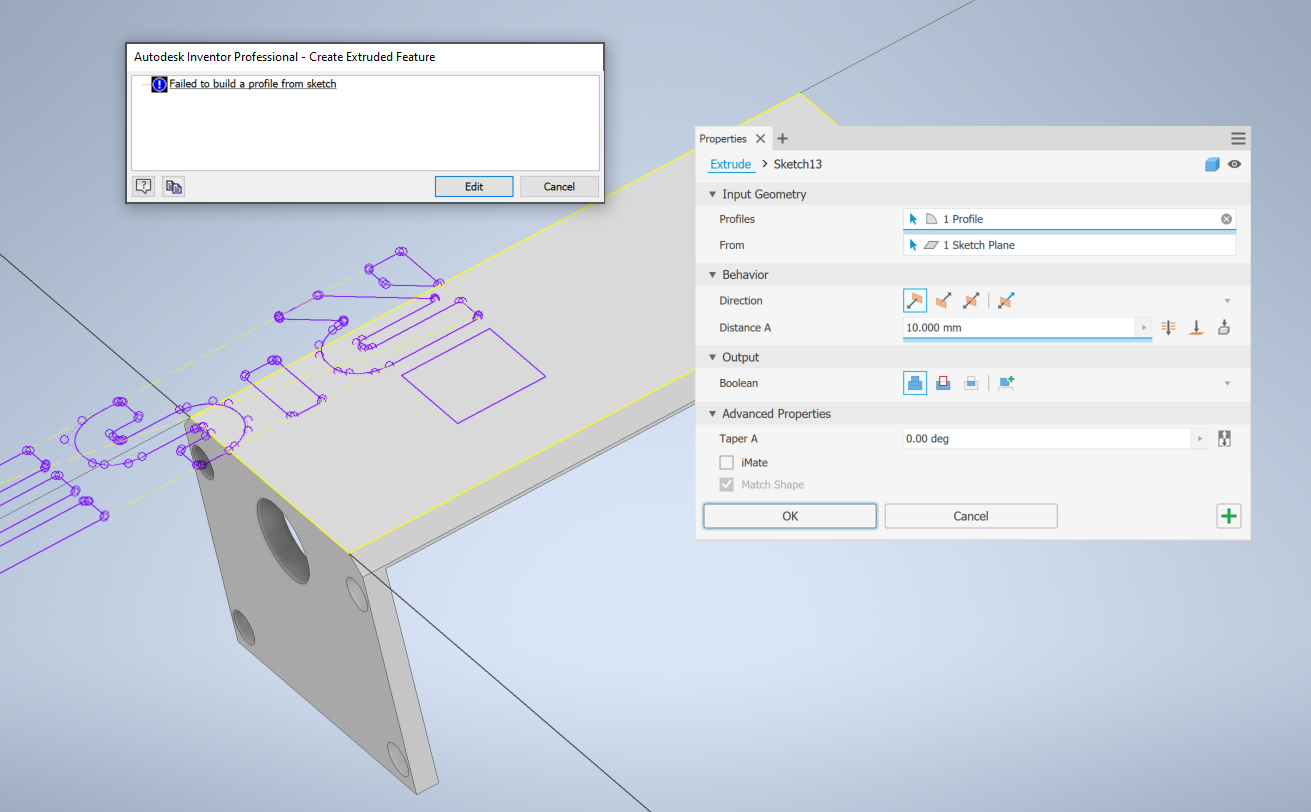The height and width of the screenshot is (812, 1311).
Task: Collapse the Input Geometry section
Action: (712, 194)
